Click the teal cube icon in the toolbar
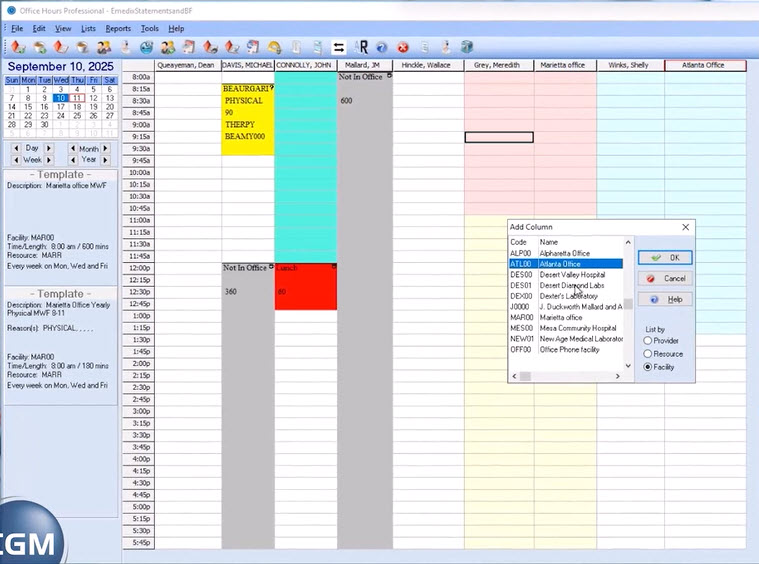Image resolution: width=759 pixels, height=564 pixels. 466,47
